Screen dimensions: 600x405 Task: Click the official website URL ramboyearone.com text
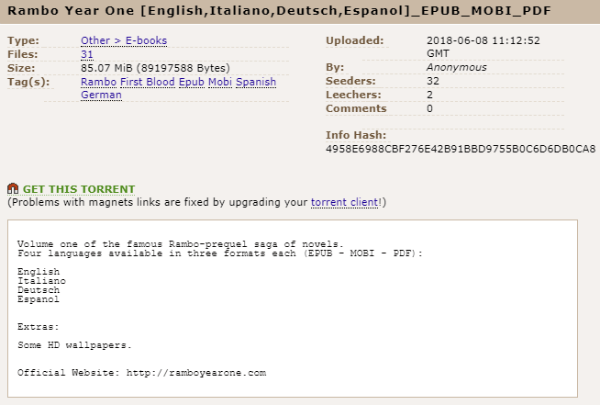pos(196,373)
